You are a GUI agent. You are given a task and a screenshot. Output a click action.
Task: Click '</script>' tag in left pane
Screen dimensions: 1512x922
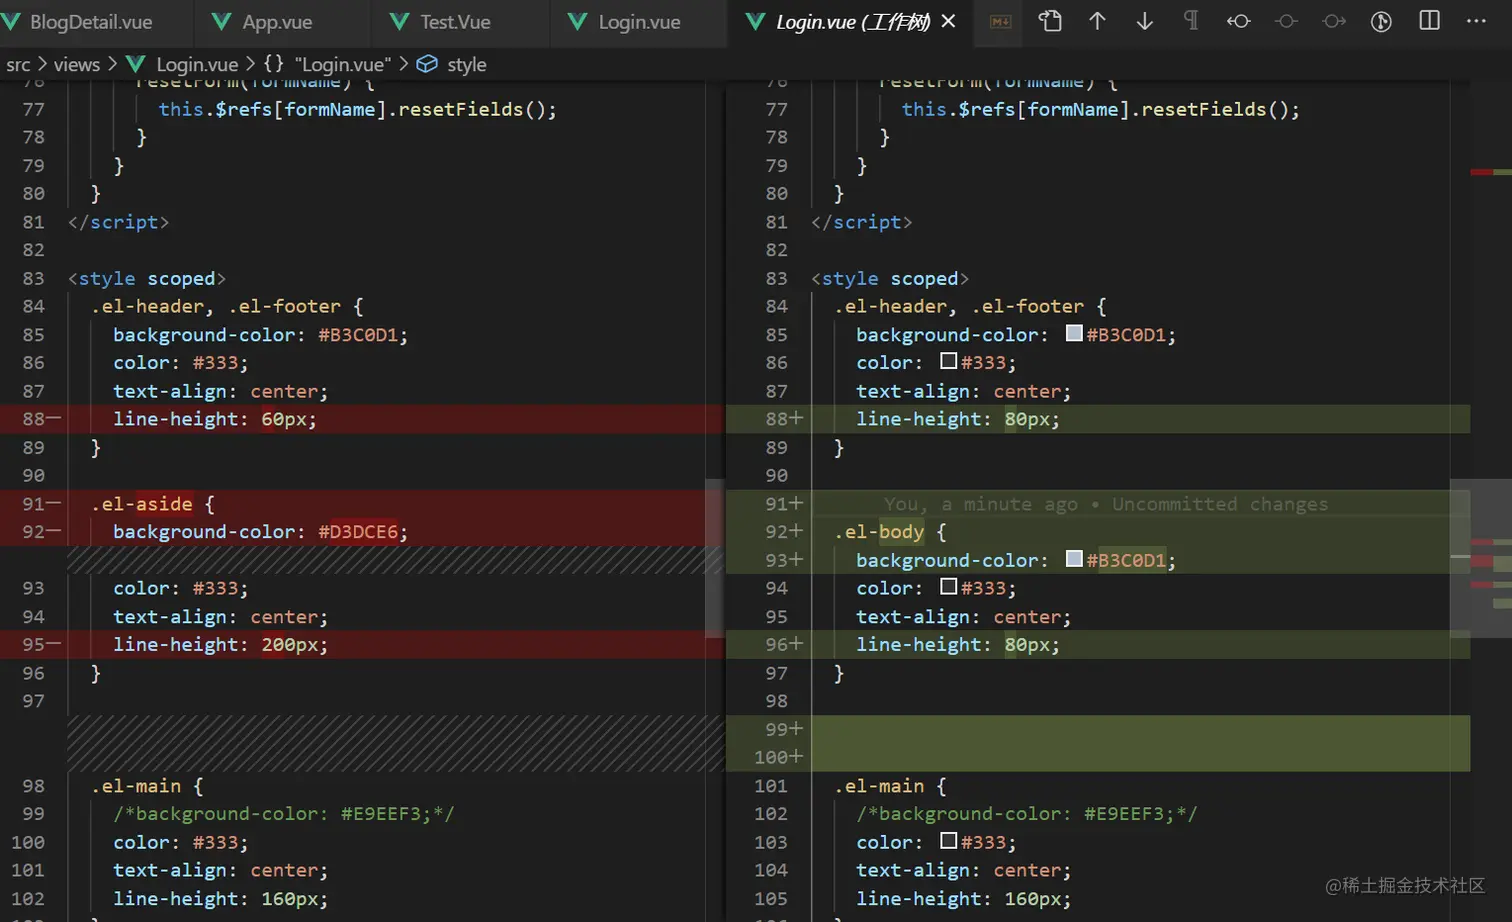[x=118, y=222]
